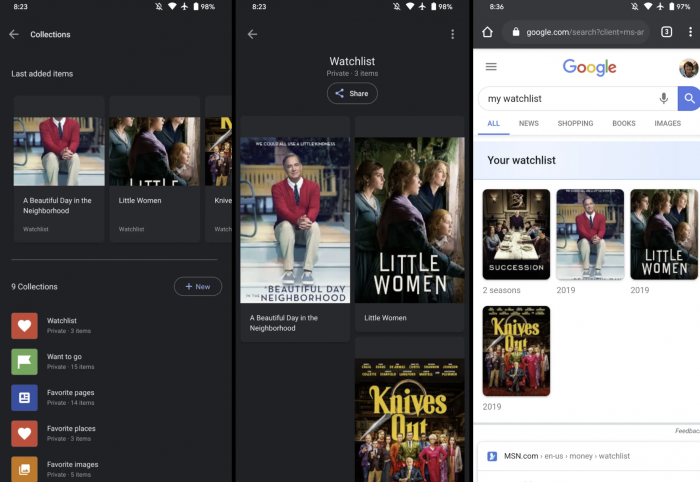The image size is (700, 482).
Task: Open the Favorite pages collection row
Action: point(116,398)
